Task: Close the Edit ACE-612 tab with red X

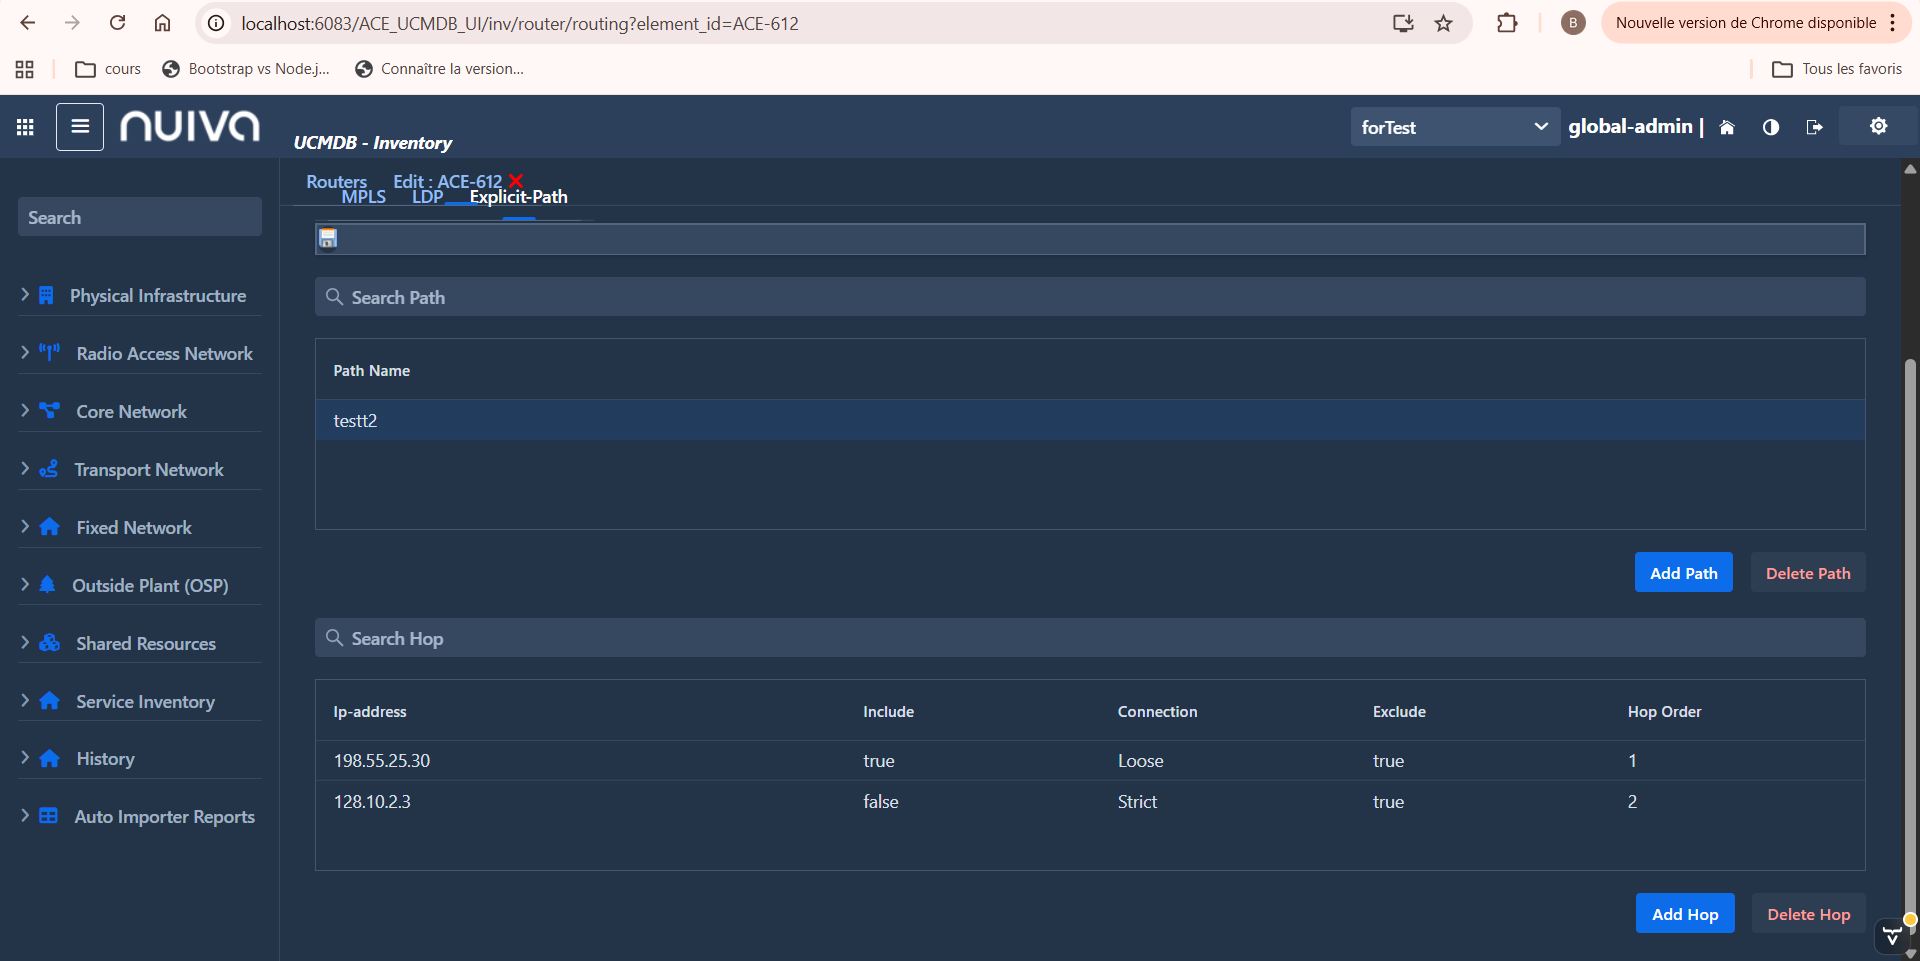Action: [x=516, y=181]
